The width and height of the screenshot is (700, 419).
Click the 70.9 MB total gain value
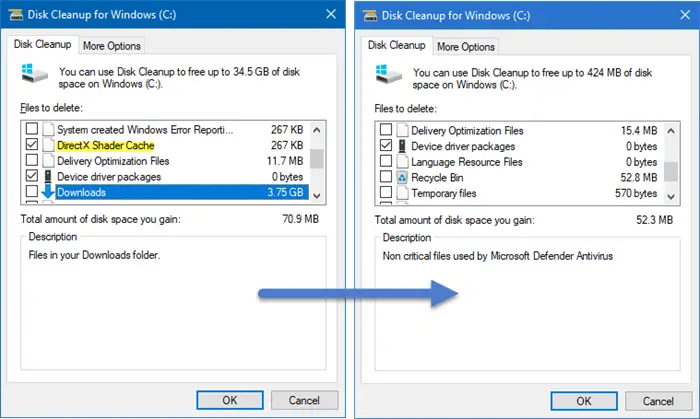tap(300, 219)
